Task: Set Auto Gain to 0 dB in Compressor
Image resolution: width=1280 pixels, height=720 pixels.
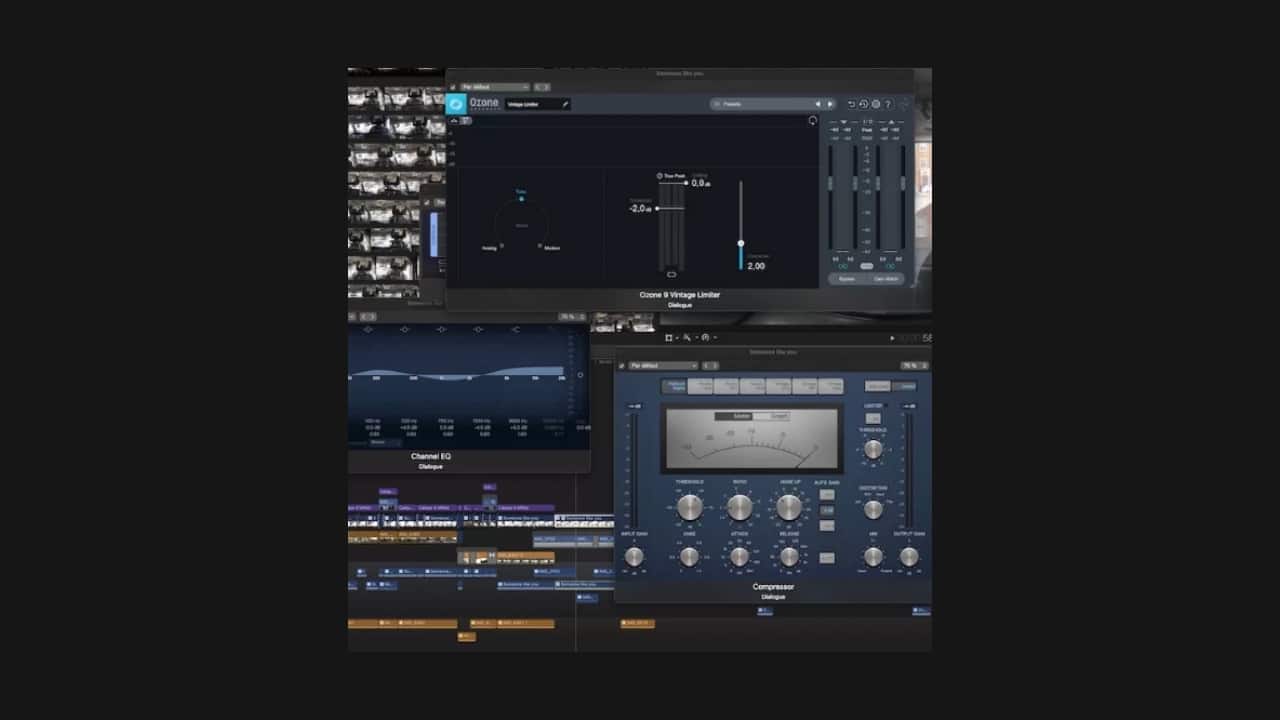Action: (x=827, y=510)
